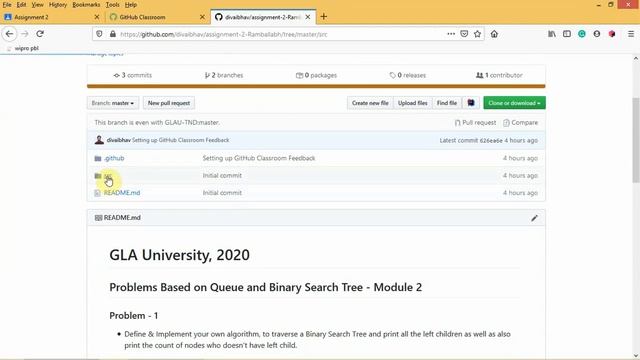The width and height of the screenshot is (640, 360).
Task: Open the .github folder link
Action: point(114,158)
